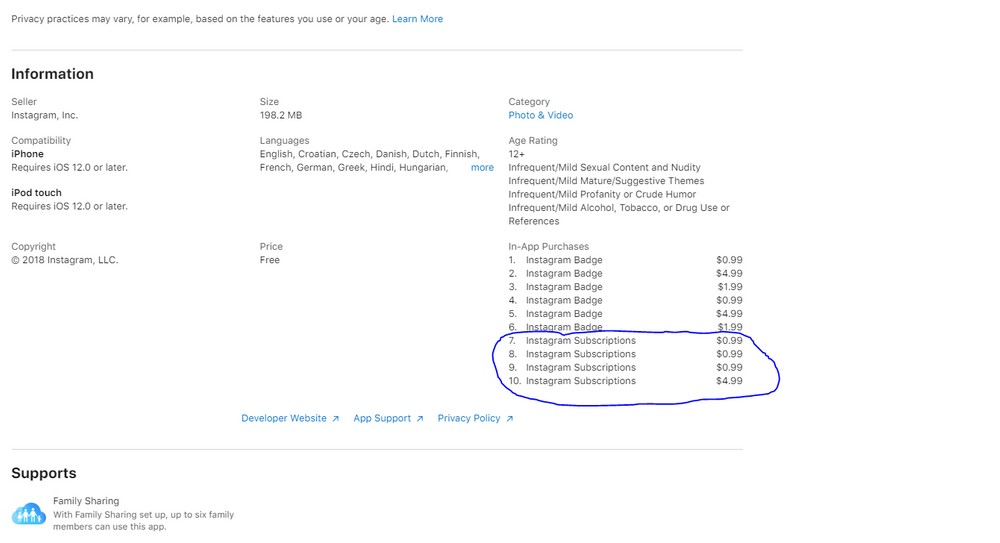Select Infrequent/Mild Sexual Content and Nudity line
The width and height of the screenshot is (1000, 543).
(x=604, y=168)
